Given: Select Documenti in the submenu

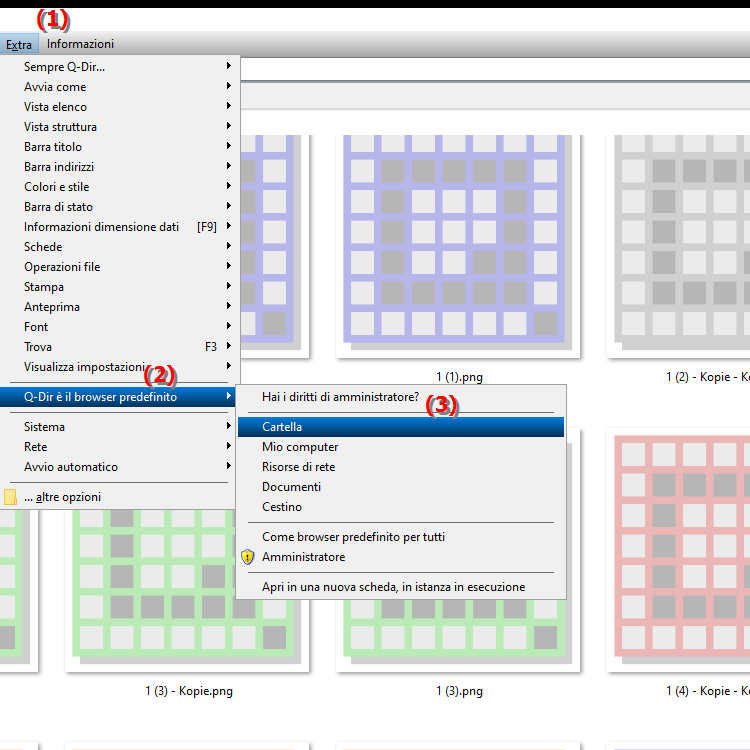Looking at the screenshot, I should pos(401,487).
